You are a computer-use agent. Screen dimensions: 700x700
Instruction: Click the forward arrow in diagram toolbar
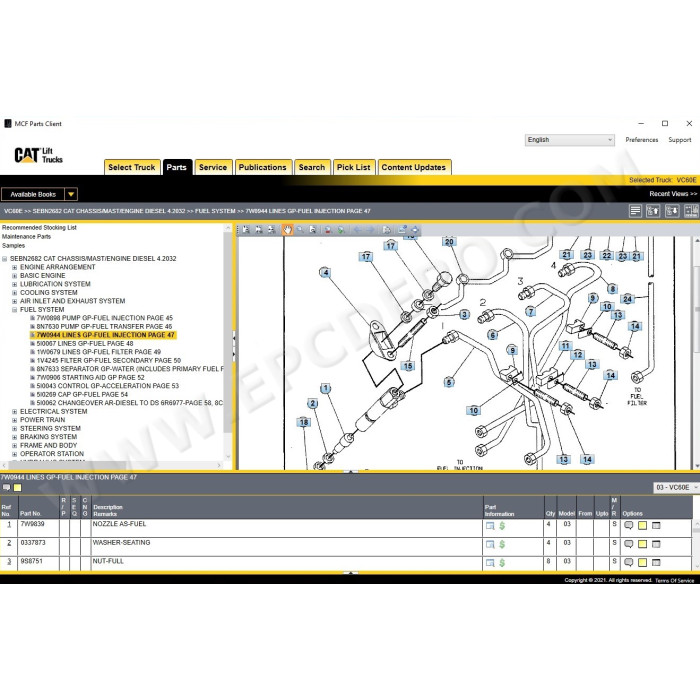pyautogui.click(x=371, y=230)
